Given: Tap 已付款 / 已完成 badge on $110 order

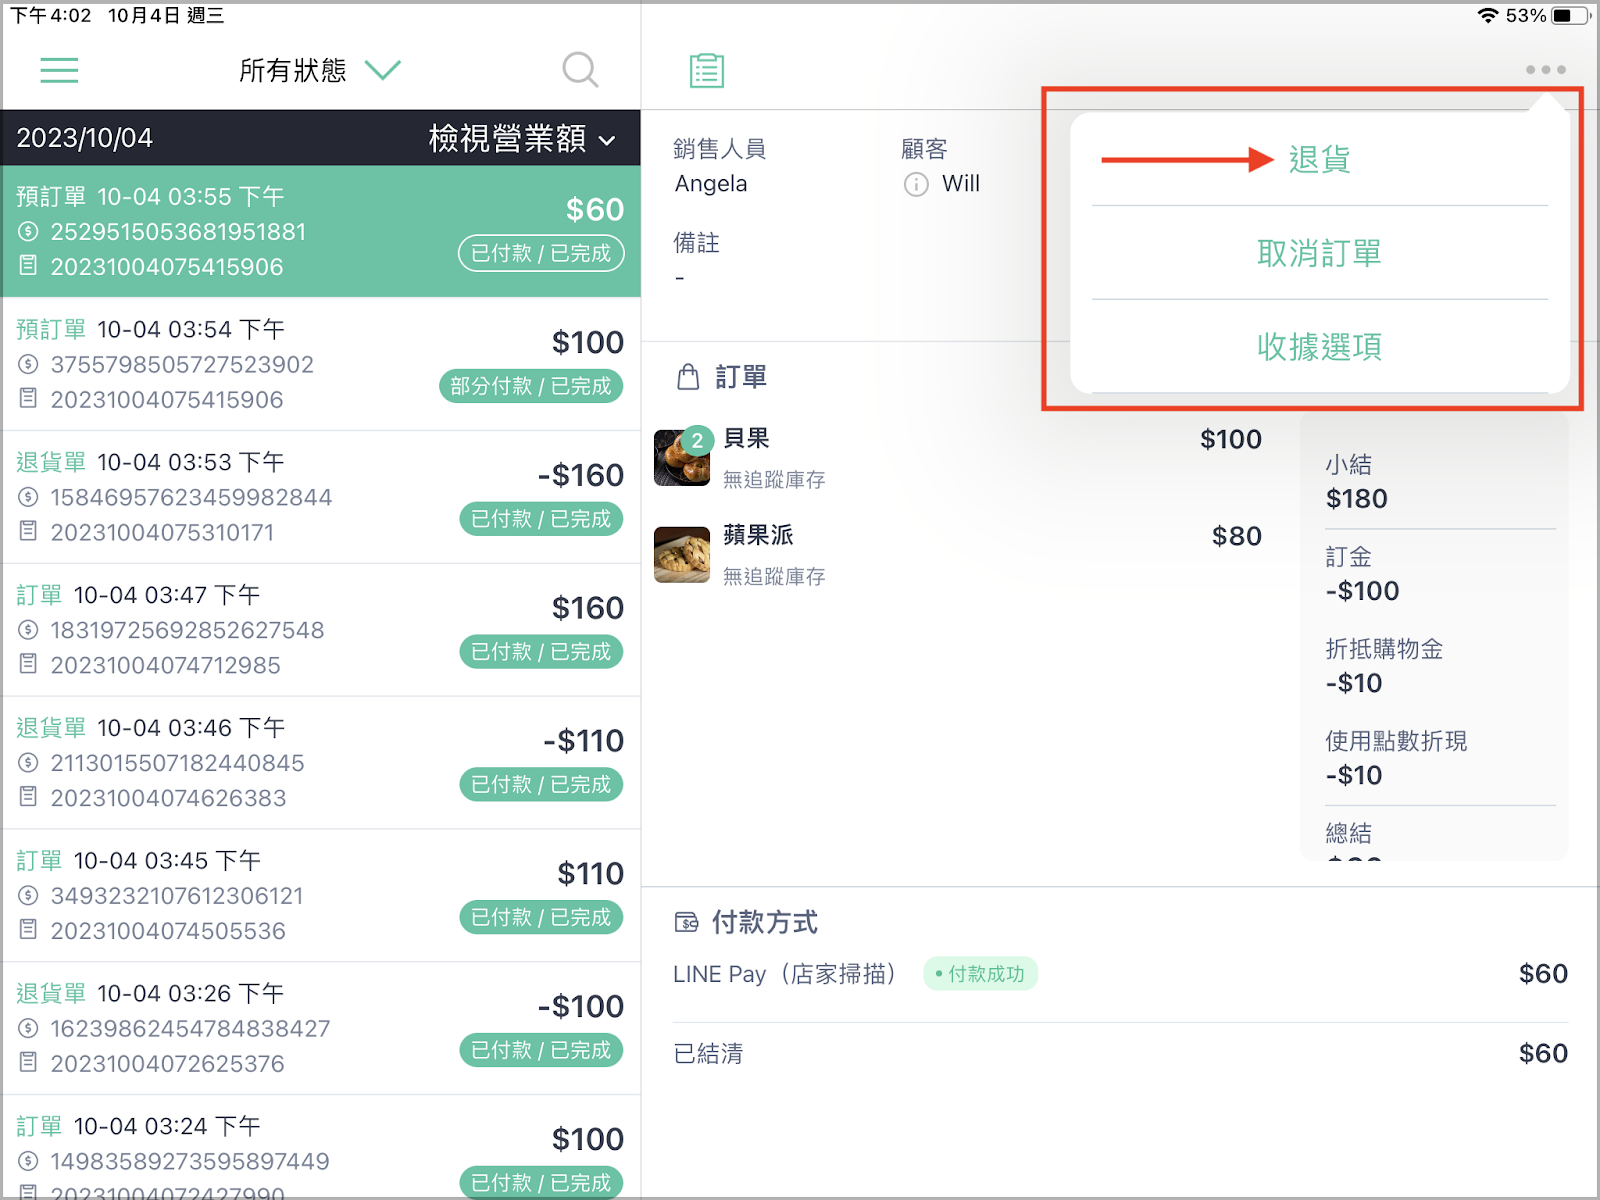Looking at the screenshot, I should [541, 918].
